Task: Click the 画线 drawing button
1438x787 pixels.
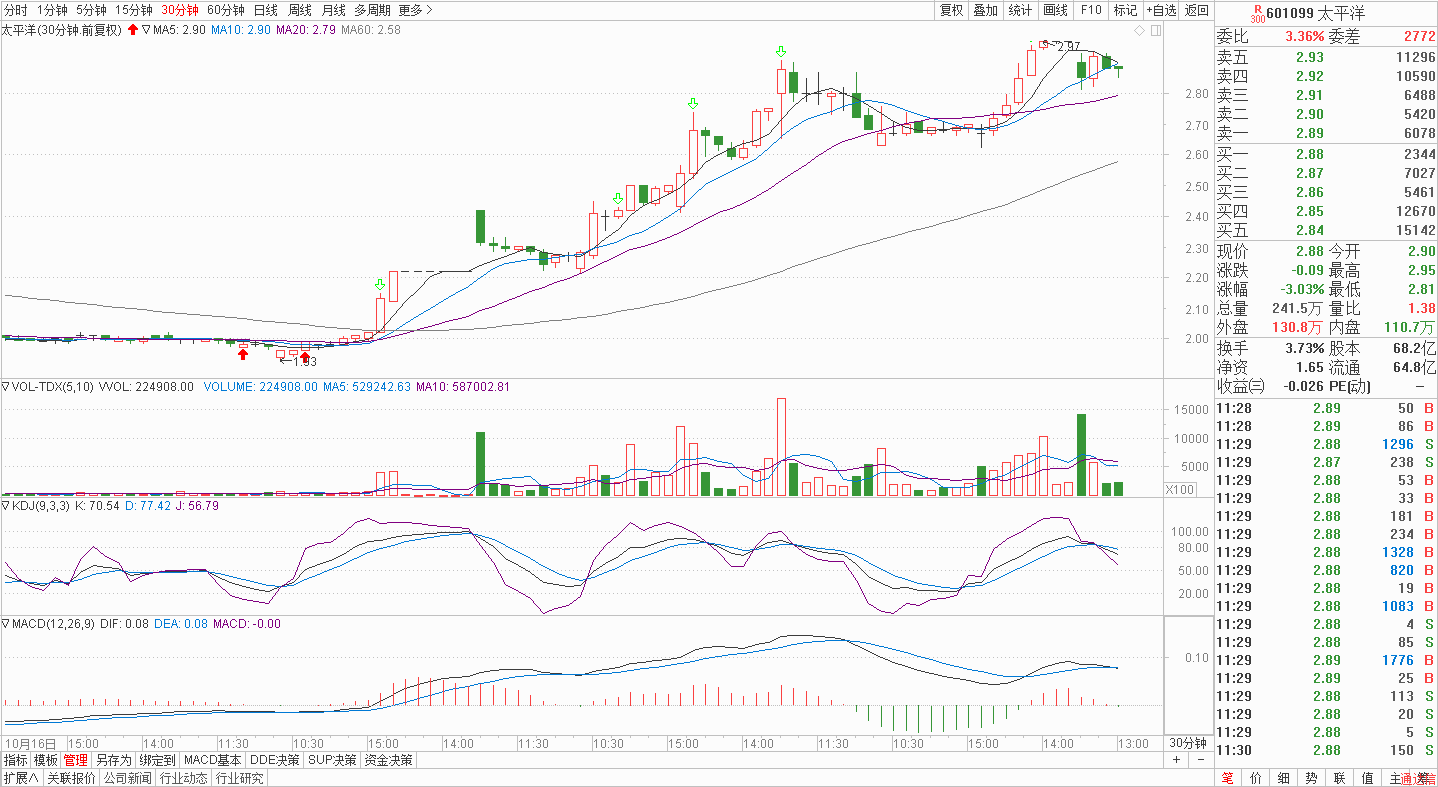Action: click(1055, 10)
